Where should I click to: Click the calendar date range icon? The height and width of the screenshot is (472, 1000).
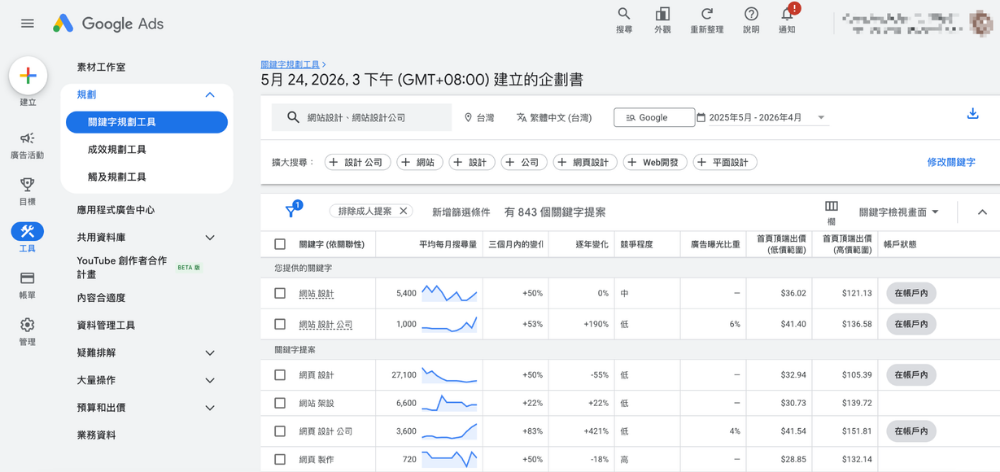pyautogui.click(x=702, y=118)
